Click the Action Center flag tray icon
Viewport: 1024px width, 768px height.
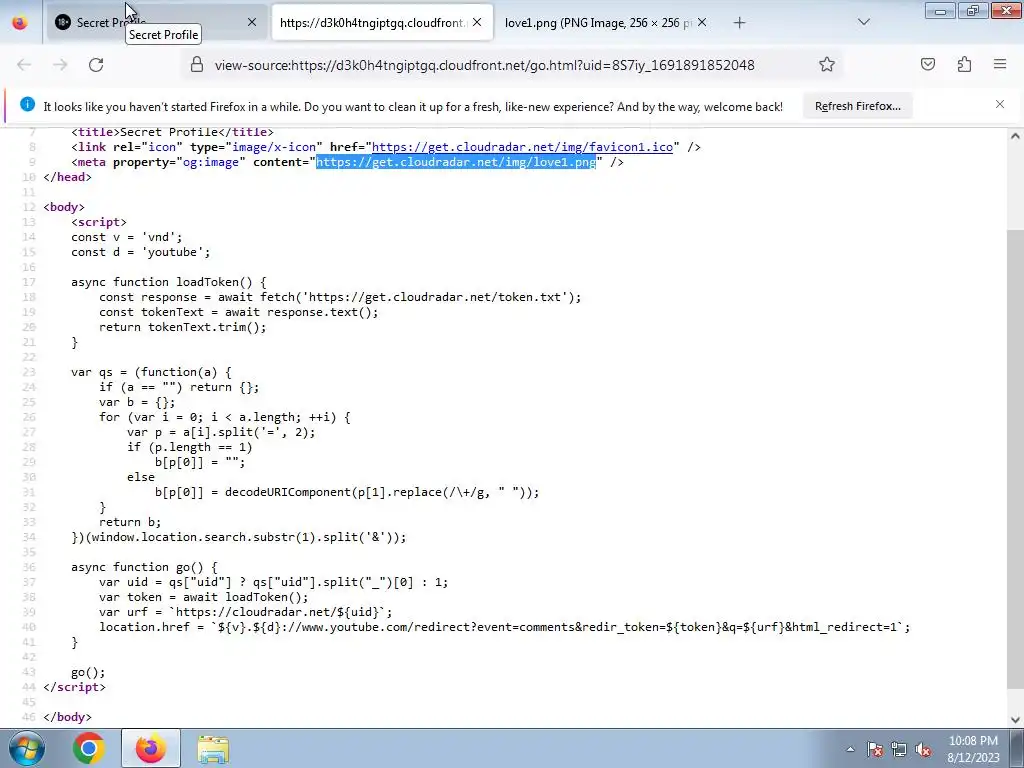[875, 749]
